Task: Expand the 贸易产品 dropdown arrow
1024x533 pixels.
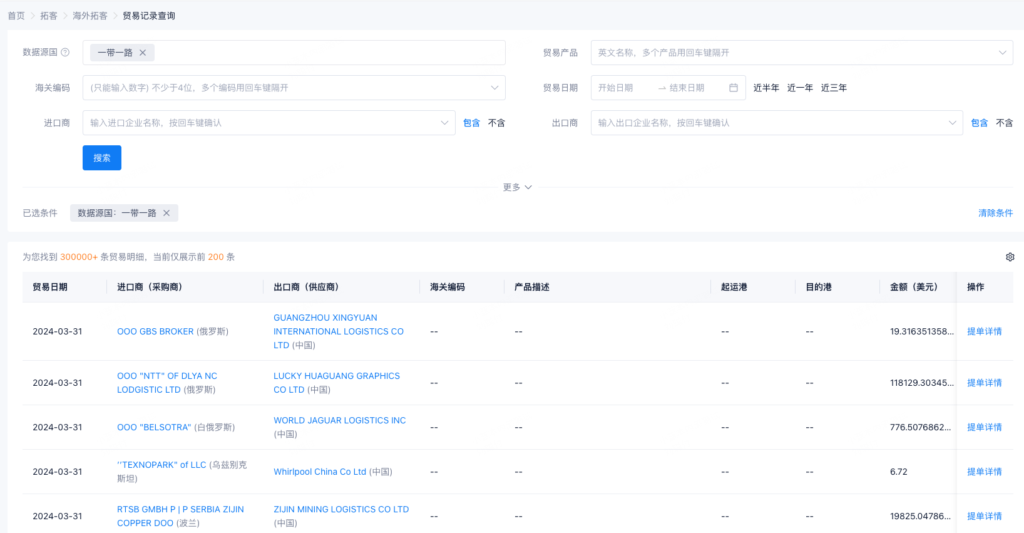Action: [x=1003, y=53]
